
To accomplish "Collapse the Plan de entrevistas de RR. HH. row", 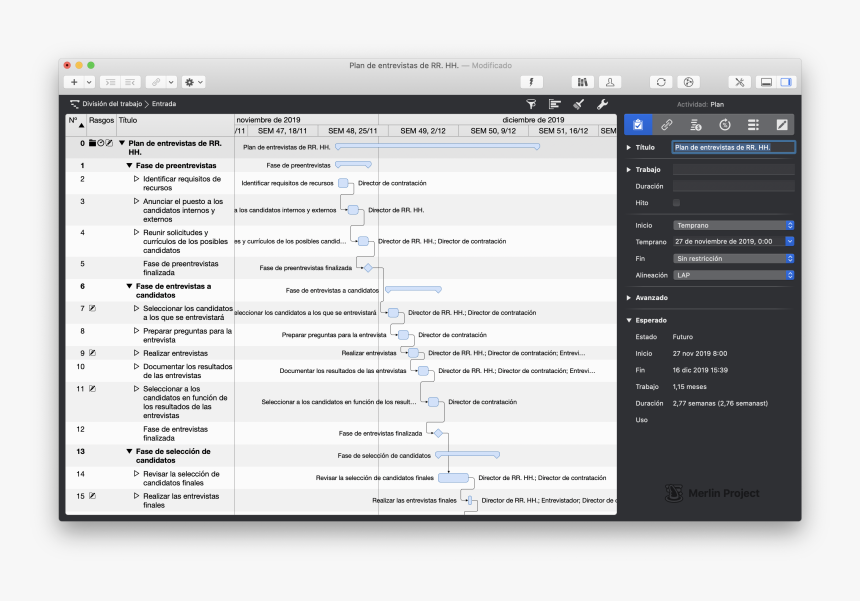I will [x=122, y=143].
